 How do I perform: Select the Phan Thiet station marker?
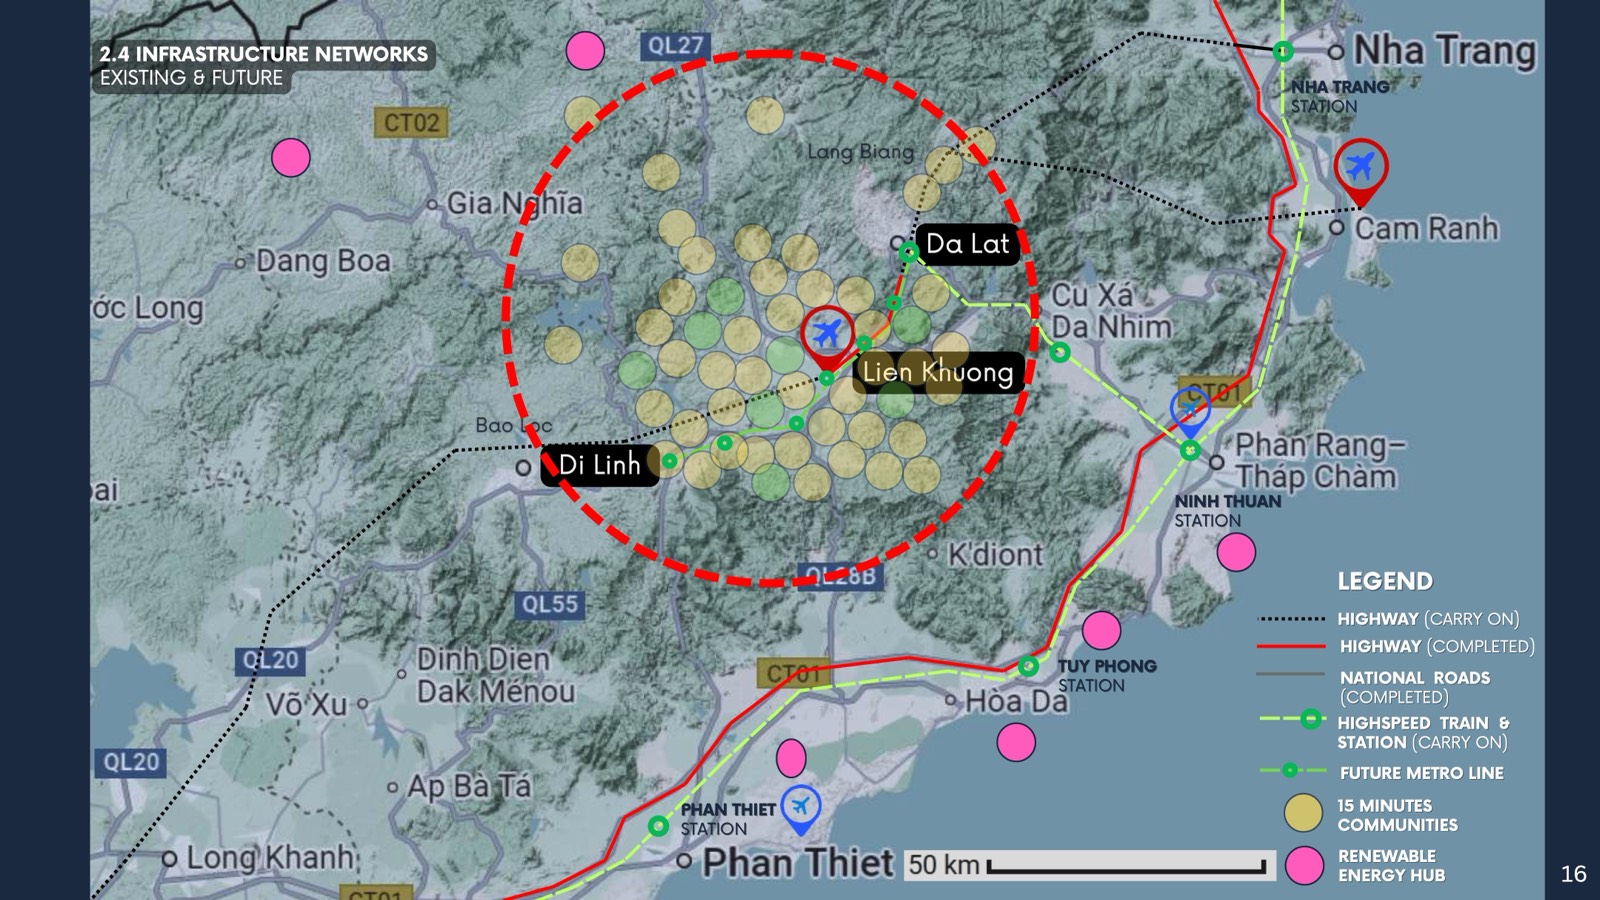(x=658, y=826)
